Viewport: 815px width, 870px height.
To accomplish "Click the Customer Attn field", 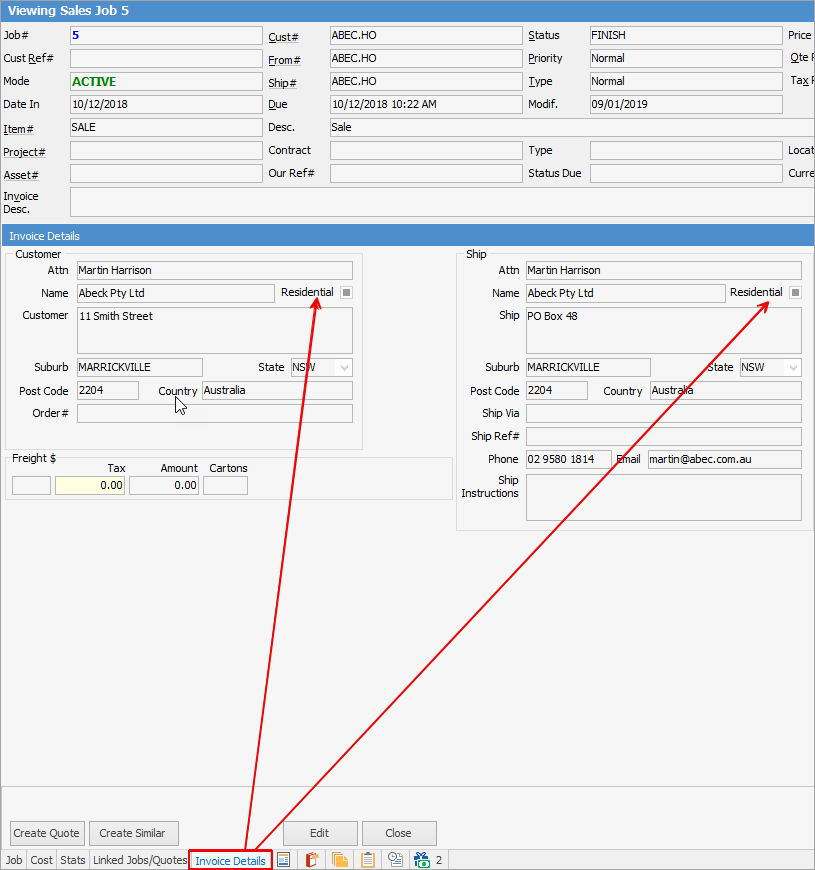I will click(215, 271).
